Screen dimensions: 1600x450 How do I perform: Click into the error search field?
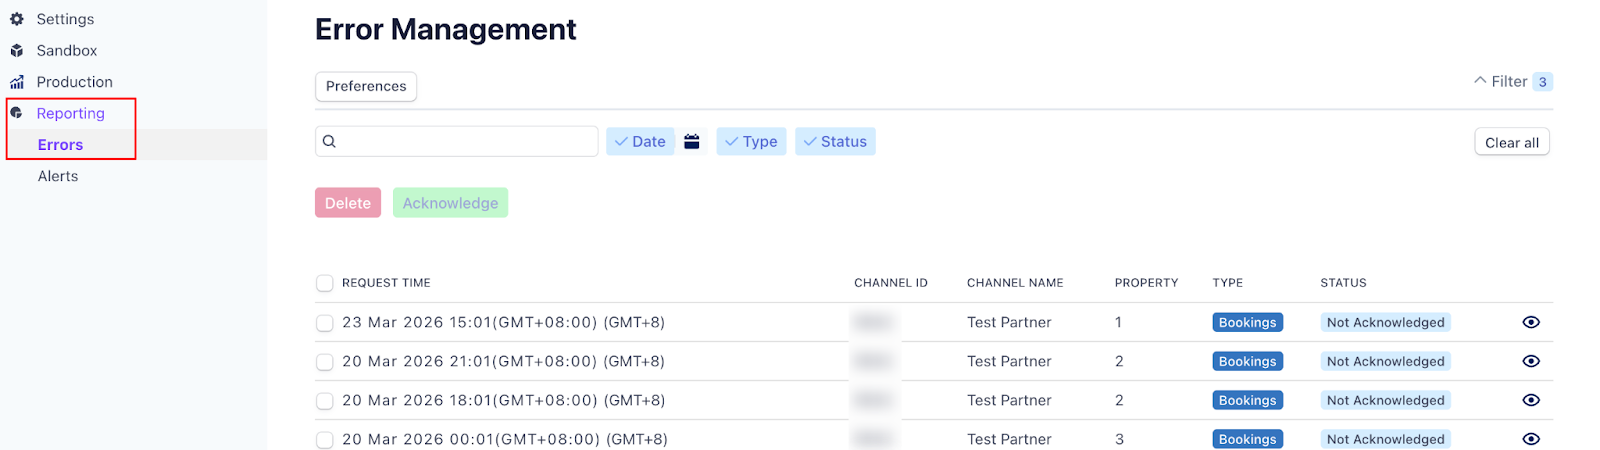pyautogui.click(x=465, y=142)
